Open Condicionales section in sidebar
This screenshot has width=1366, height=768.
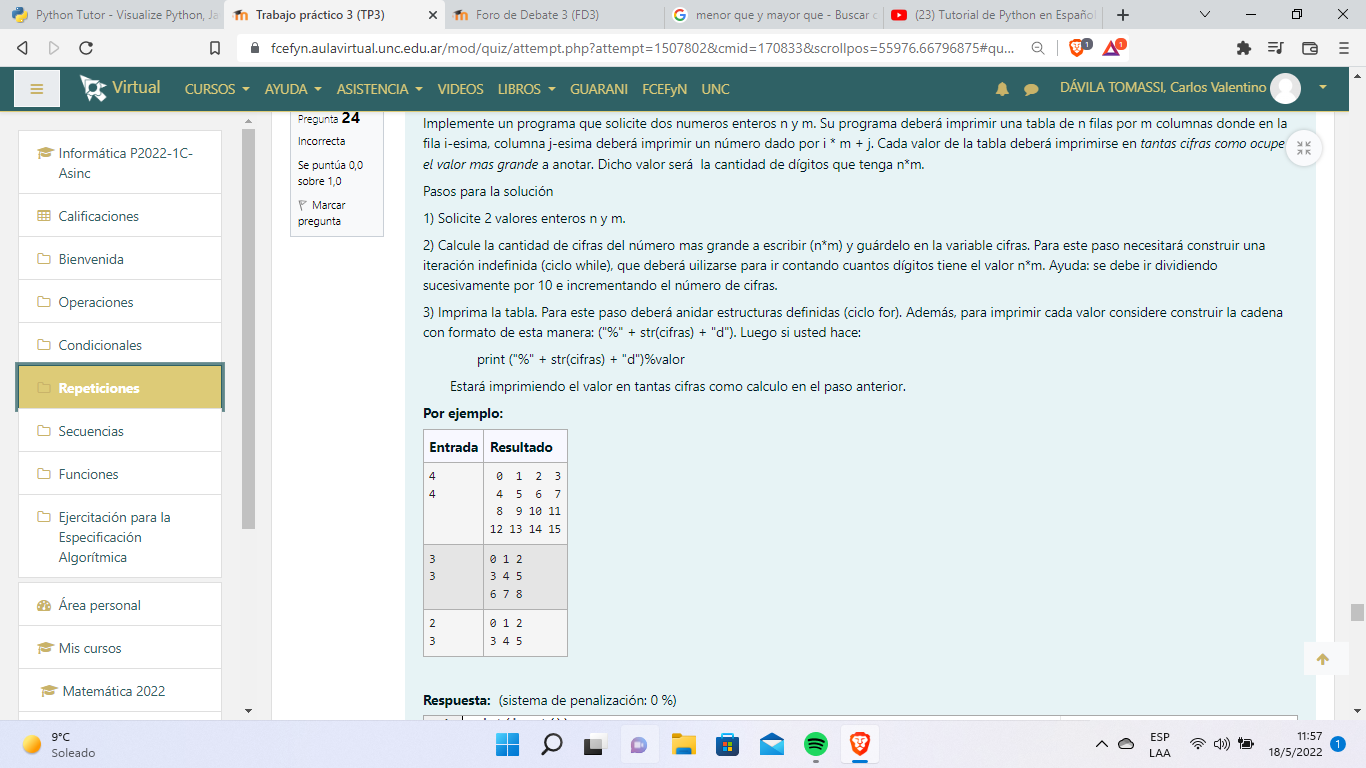(x=119, y=345)
